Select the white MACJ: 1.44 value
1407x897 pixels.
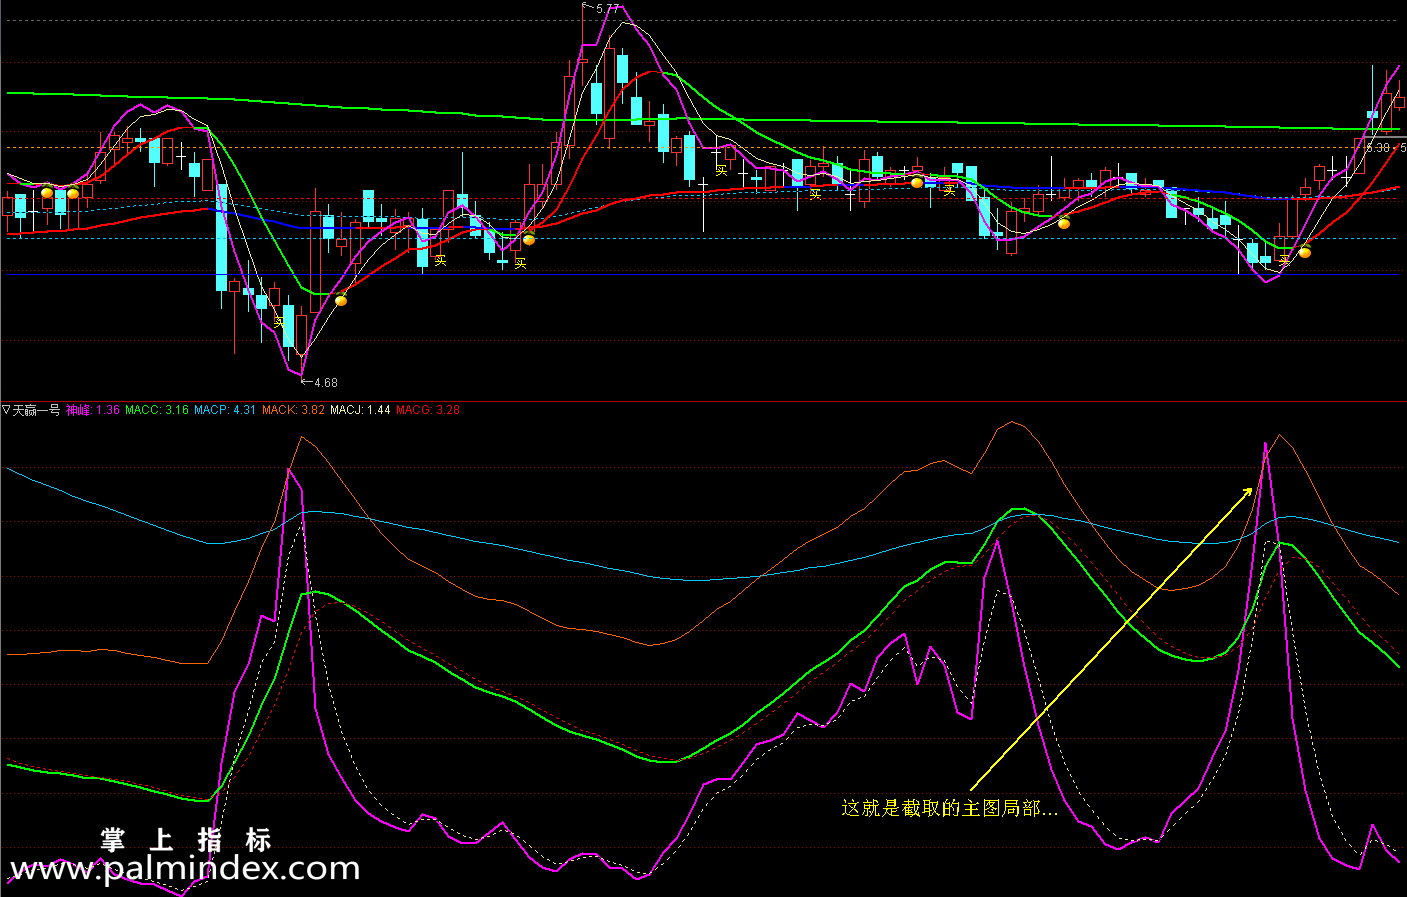coord(360,410)
